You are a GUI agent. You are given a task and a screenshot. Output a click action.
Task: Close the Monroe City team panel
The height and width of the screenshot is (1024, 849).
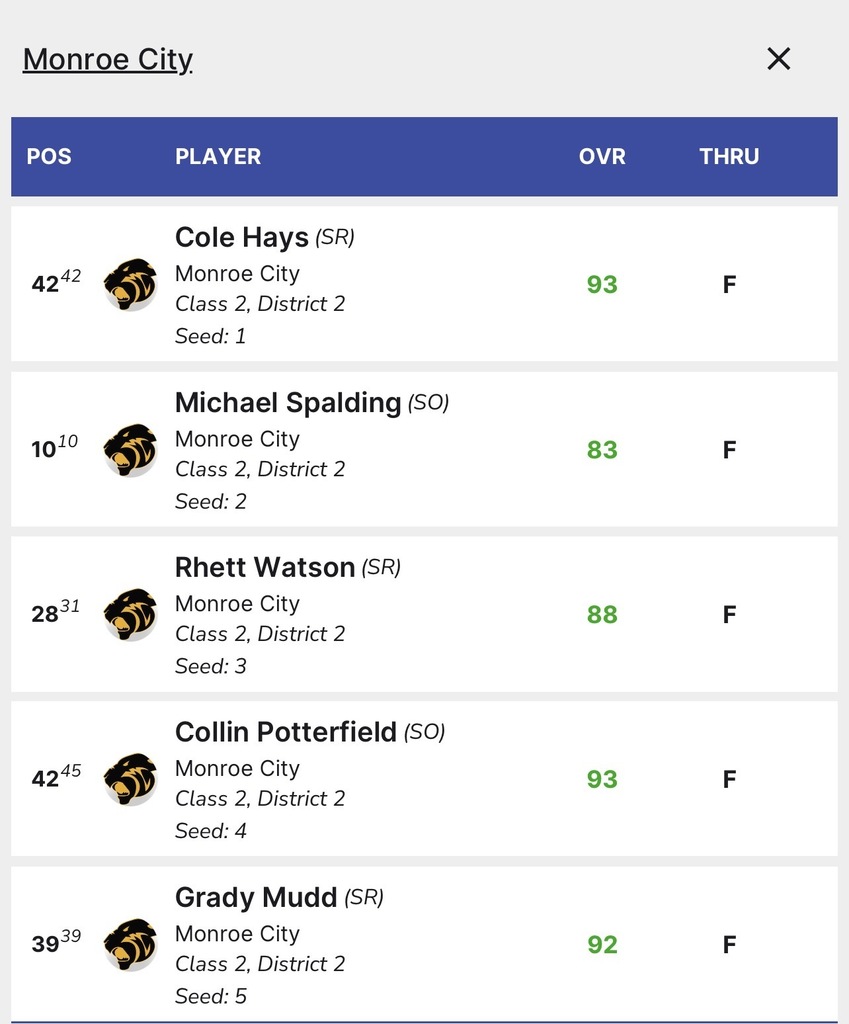pos(778,59)
